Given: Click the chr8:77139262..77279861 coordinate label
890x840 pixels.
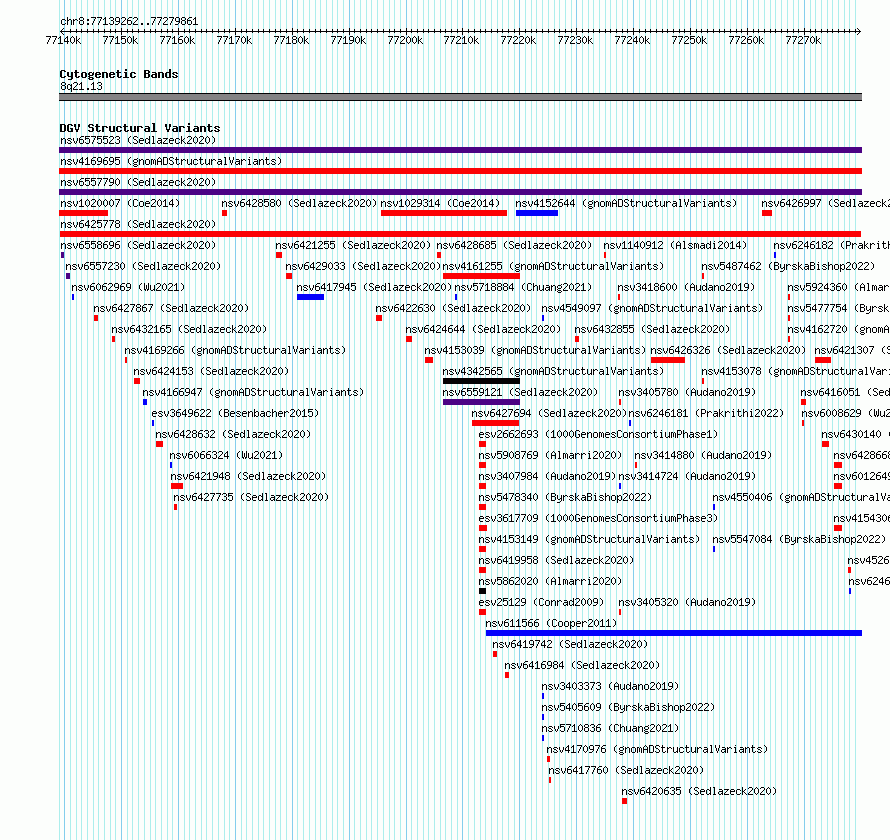Looking at the screenshot, I should coord(129,22).
